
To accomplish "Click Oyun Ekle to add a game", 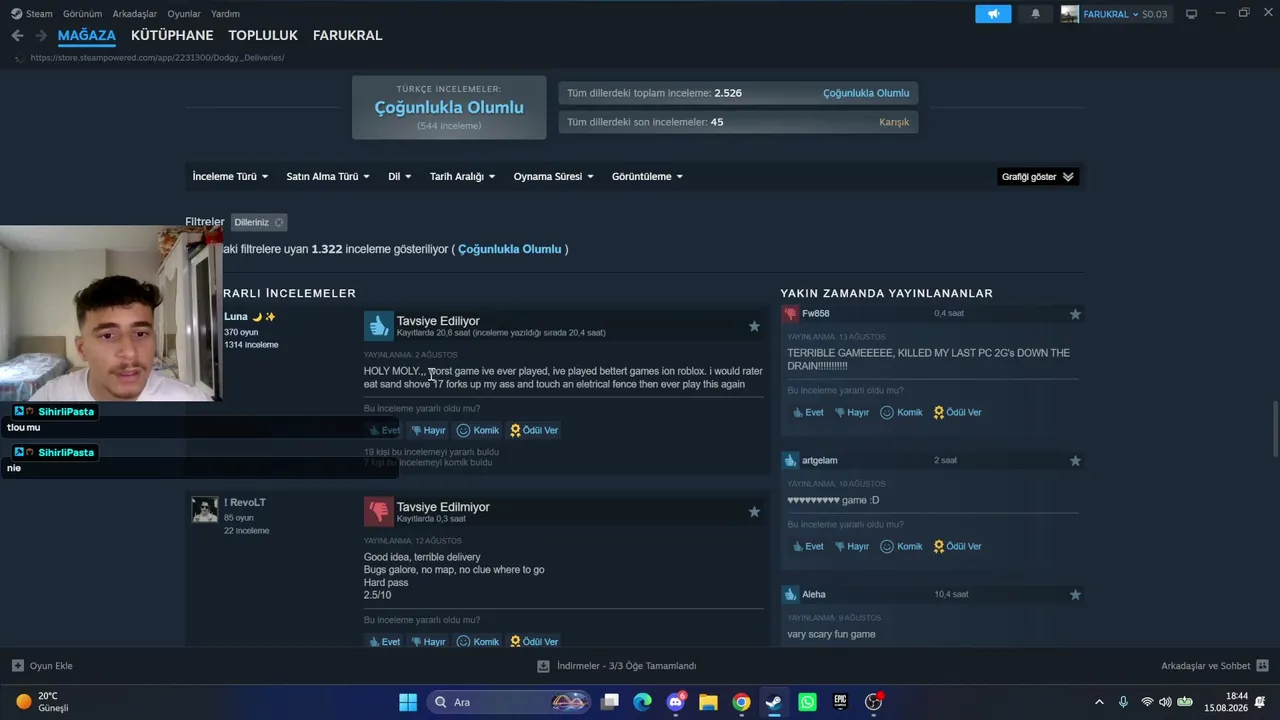I will 42,666.
